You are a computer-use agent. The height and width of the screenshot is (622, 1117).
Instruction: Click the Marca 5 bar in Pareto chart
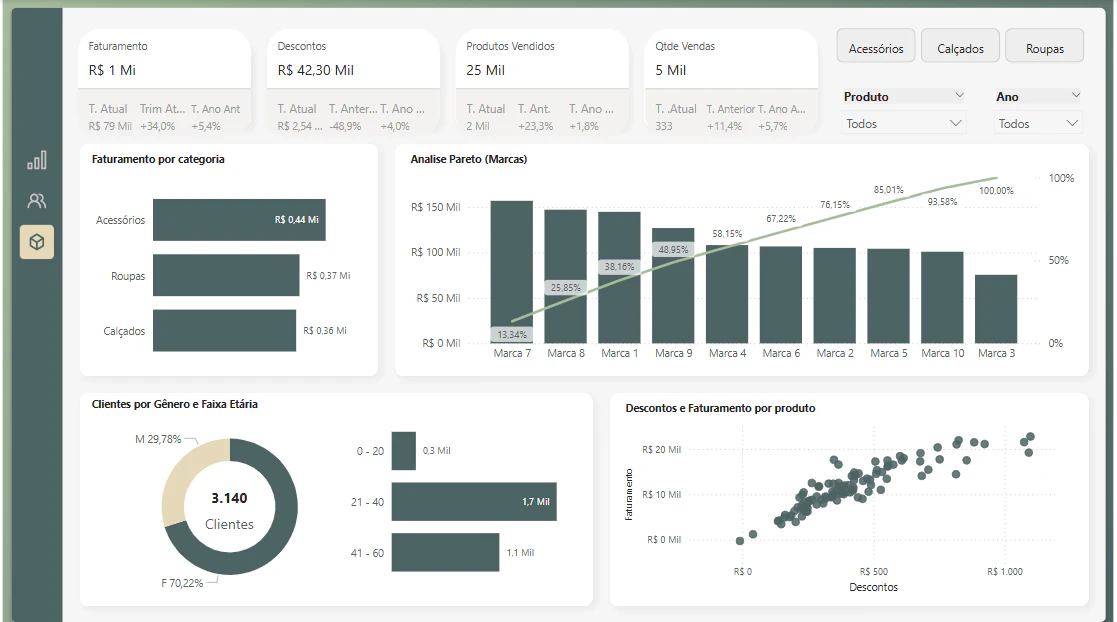click(888, 296)
